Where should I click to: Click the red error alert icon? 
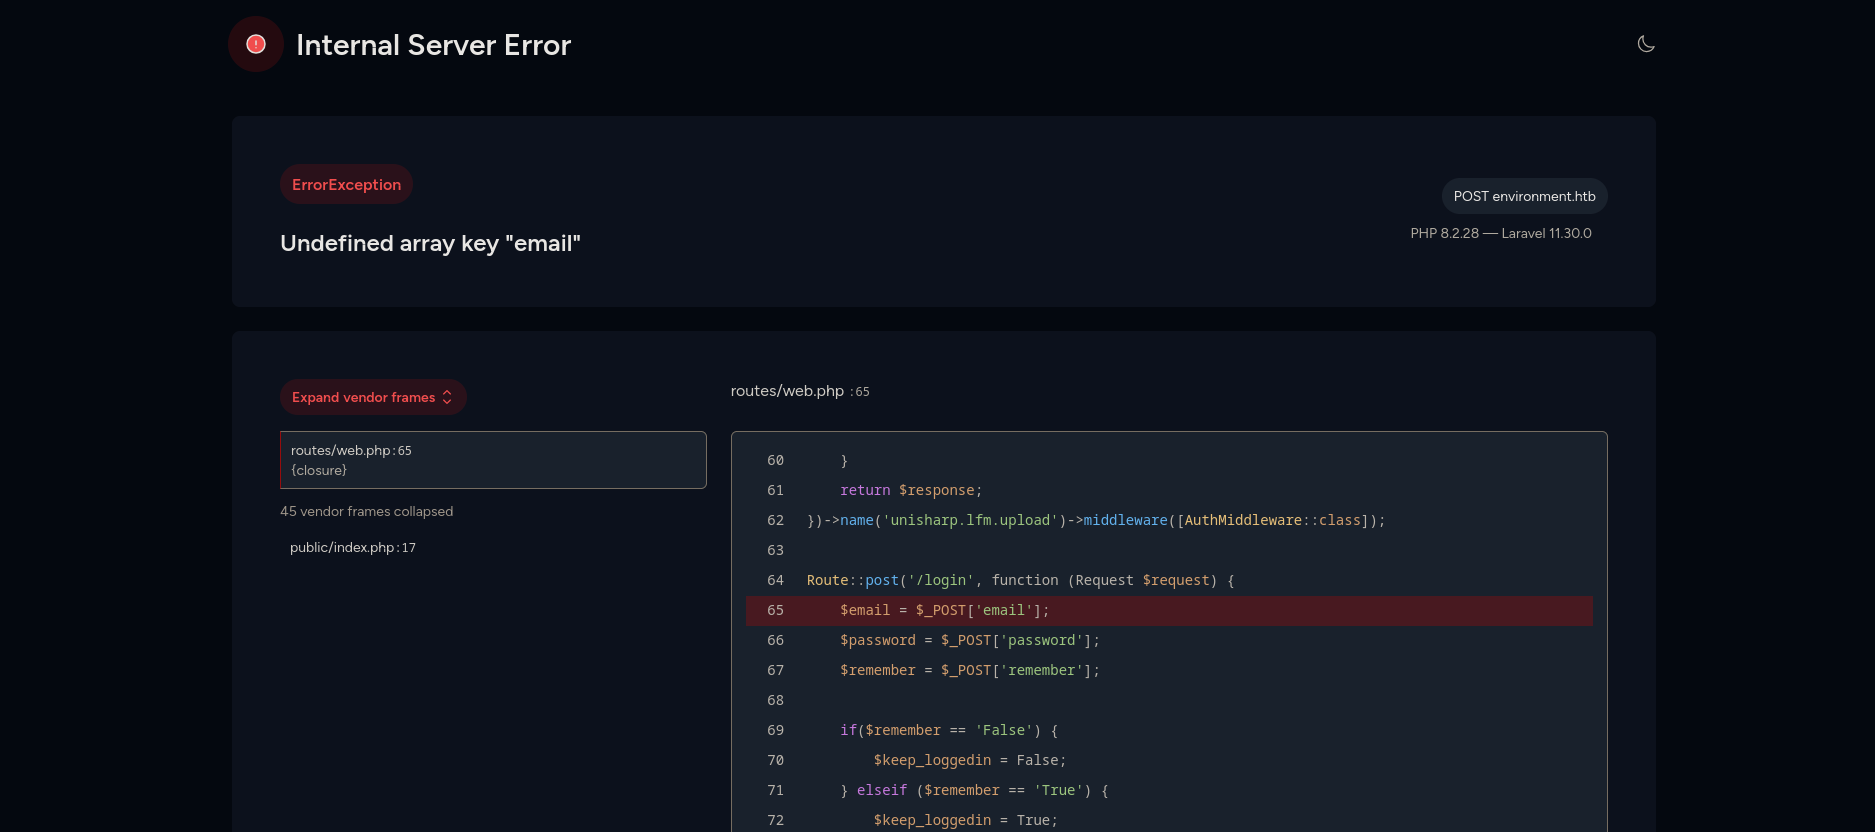point(256,44)
